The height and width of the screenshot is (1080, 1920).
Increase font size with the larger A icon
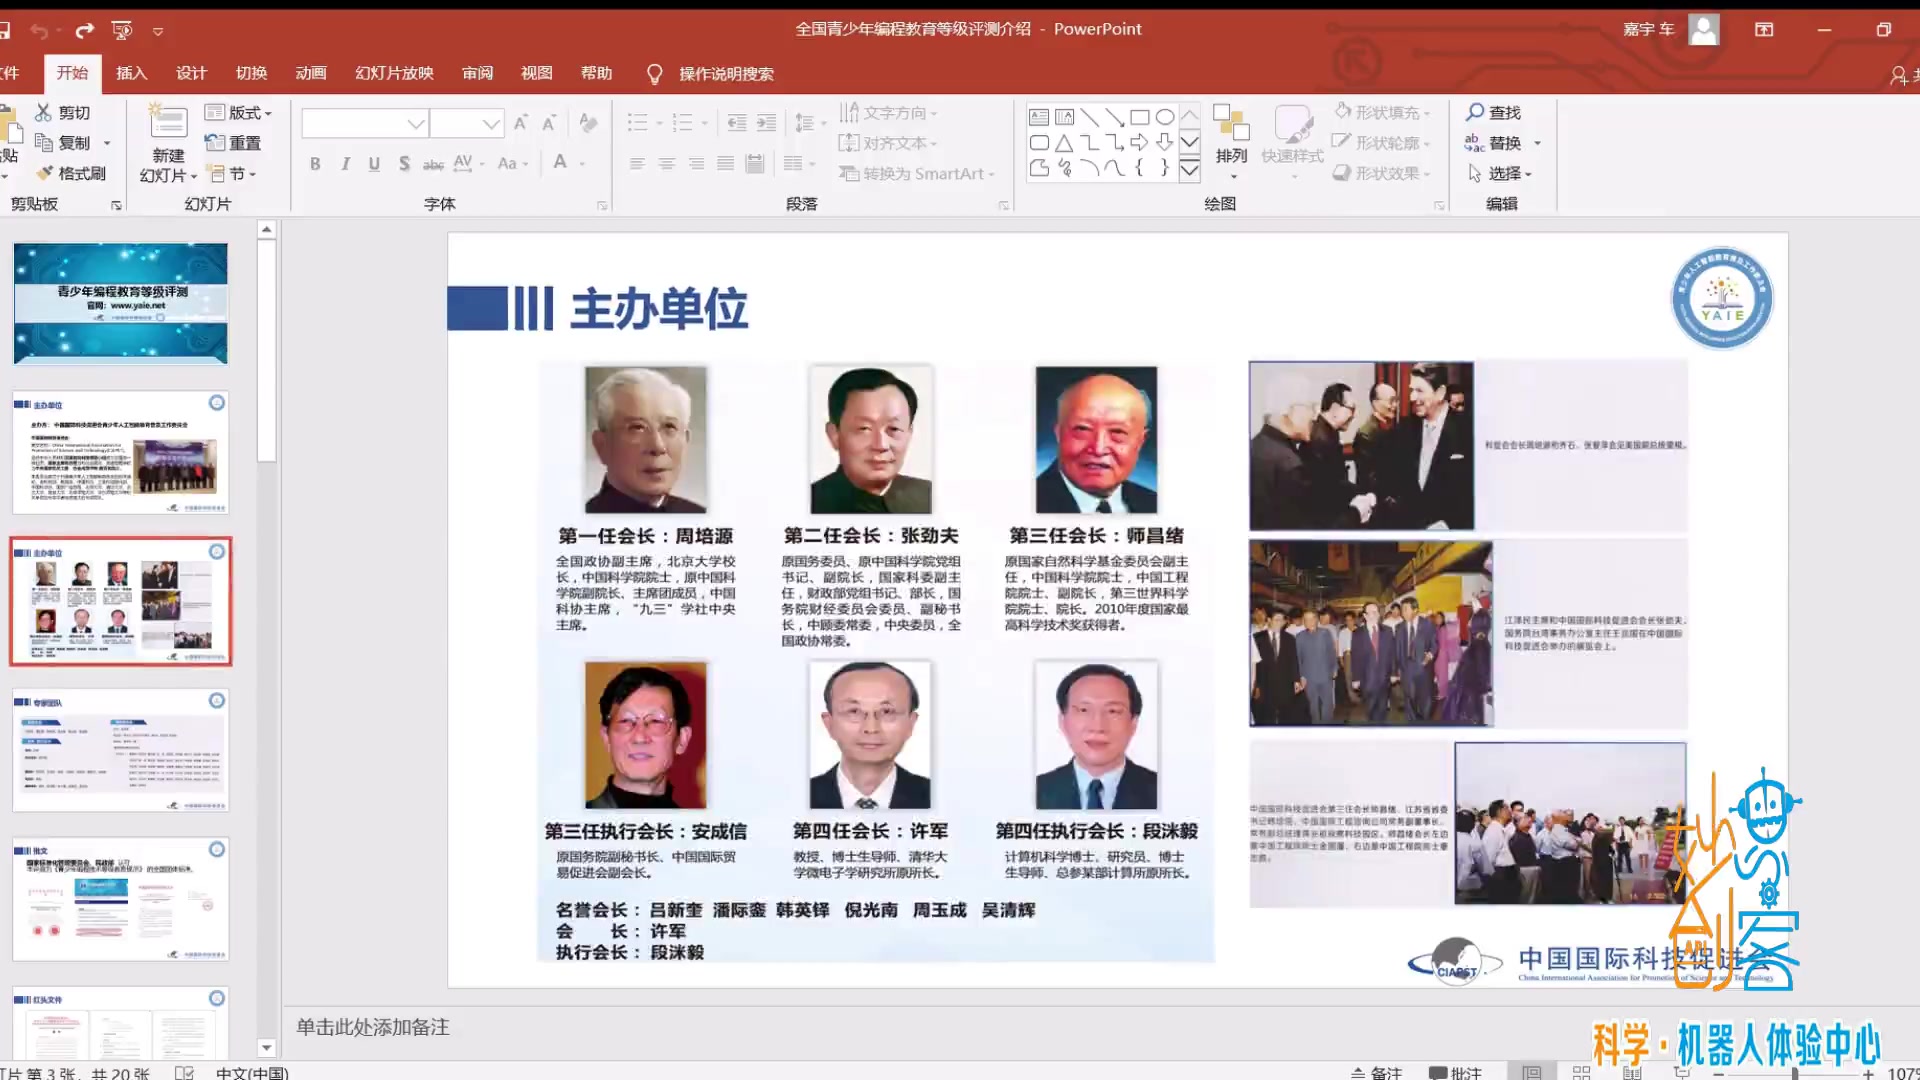click(x=520, y=123)
